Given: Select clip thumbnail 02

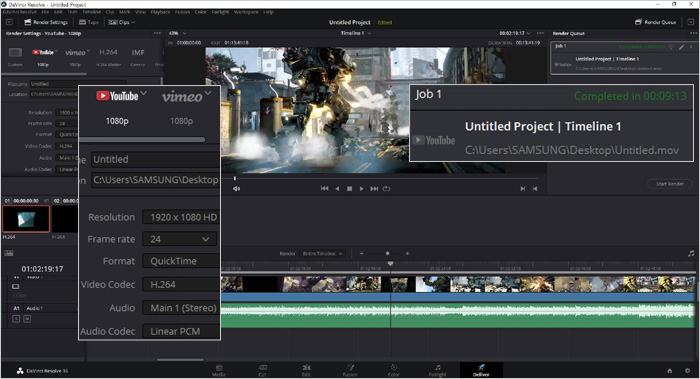Looking at the screenshot, I should pos(65,219).
